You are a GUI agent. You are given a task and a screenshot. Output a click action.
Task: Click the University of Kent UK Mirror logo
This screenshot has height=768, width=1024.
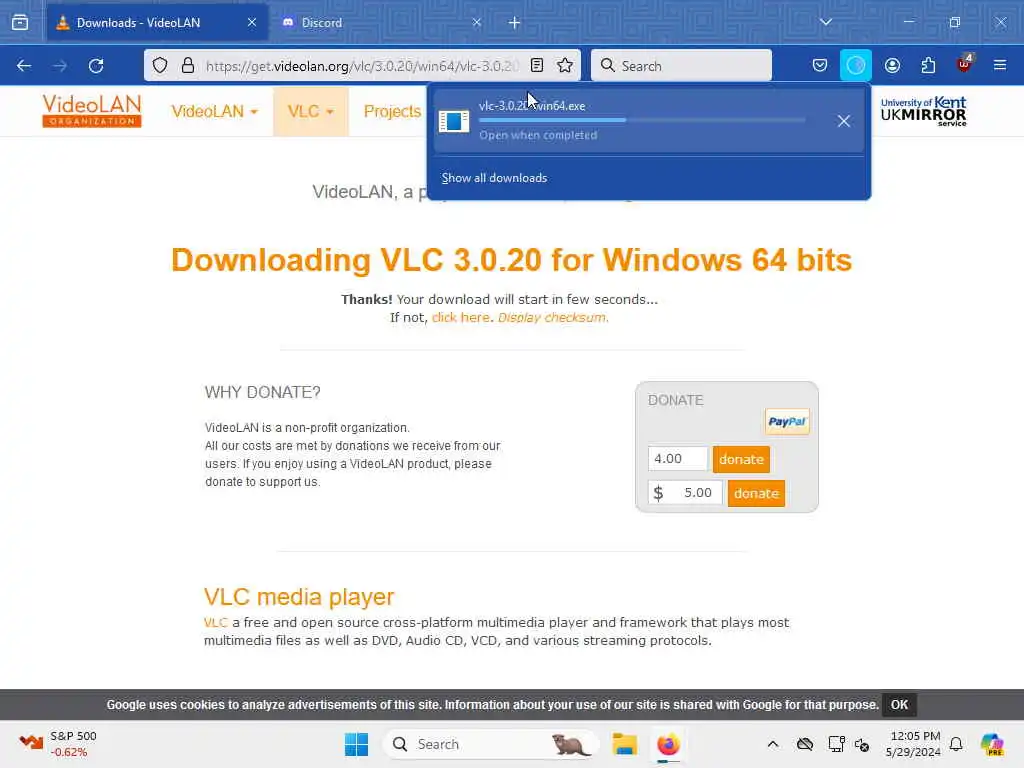pos(923,111)
